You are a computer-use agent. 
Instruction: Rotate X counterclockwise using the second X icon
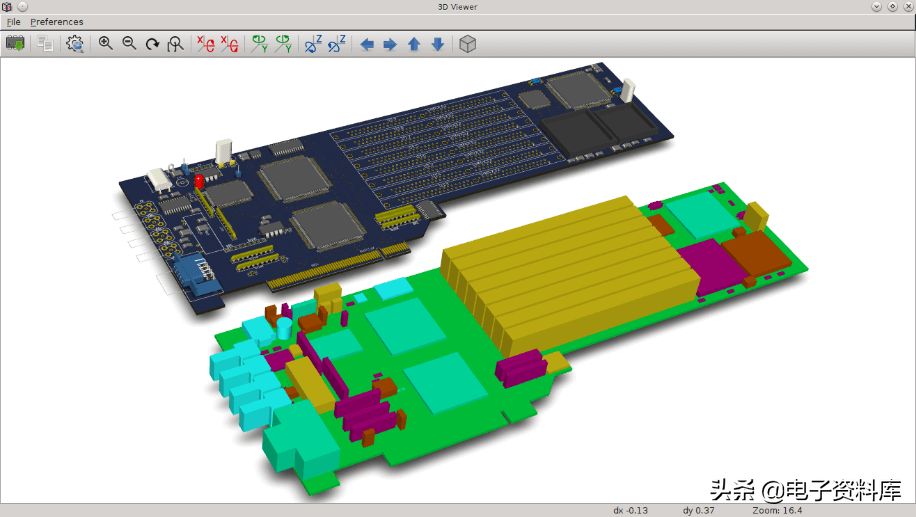click(x=229, y=44)
